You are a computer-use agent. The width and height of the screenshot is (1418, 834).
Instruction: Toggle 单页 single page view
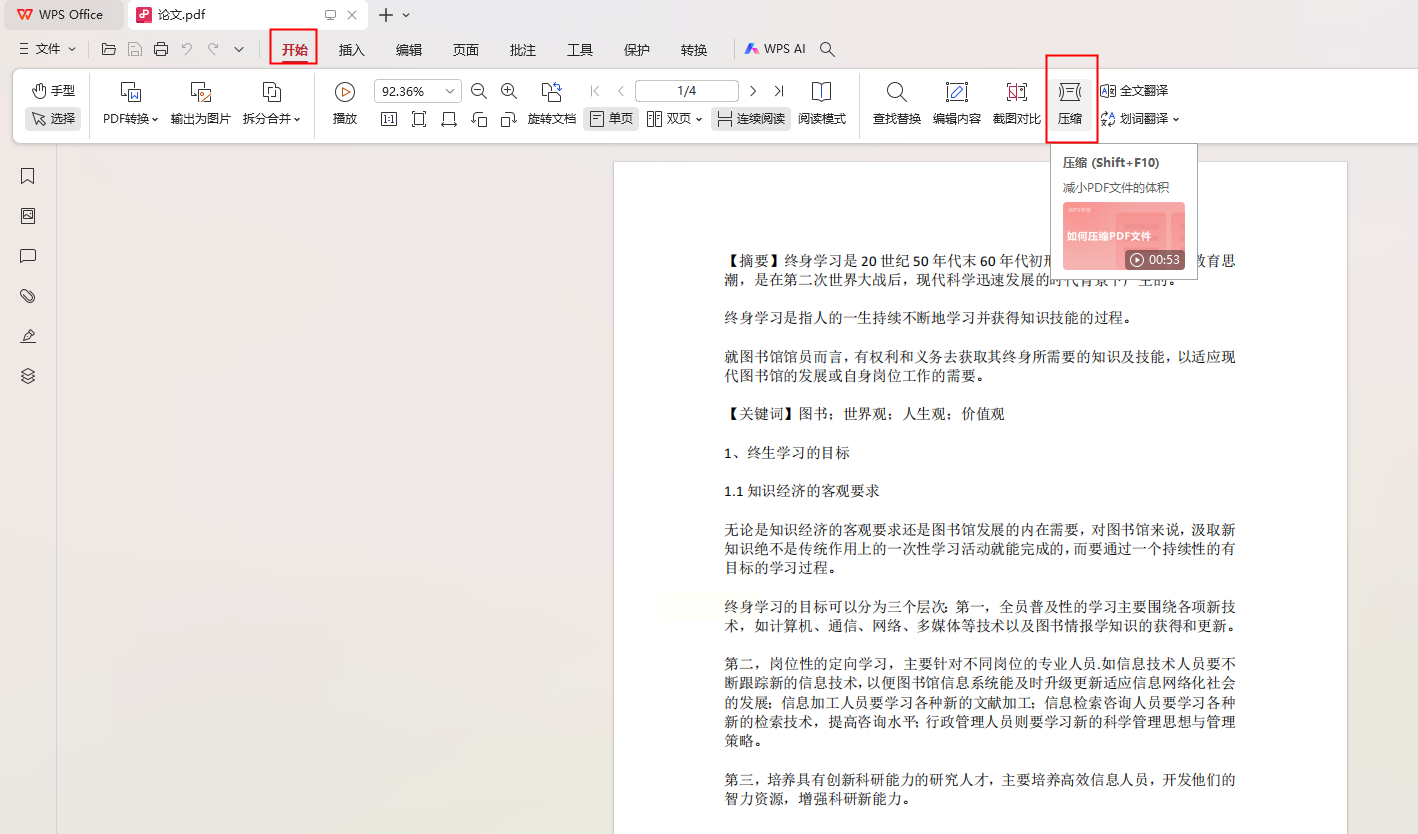(611, 119)
